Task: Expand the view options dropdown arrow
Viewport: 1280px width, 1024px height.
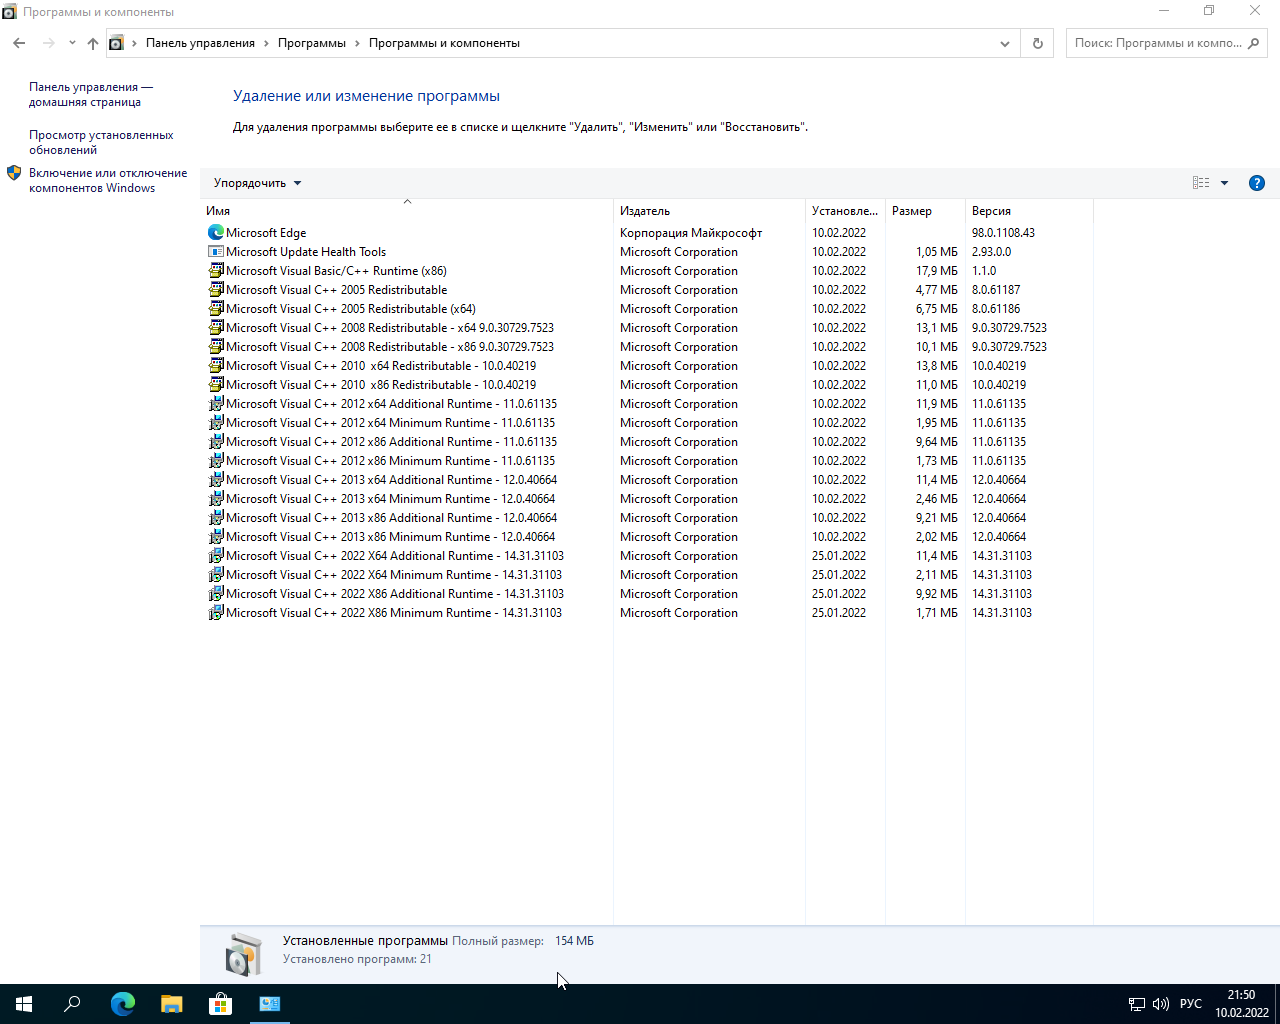Action: [1224, 183]
